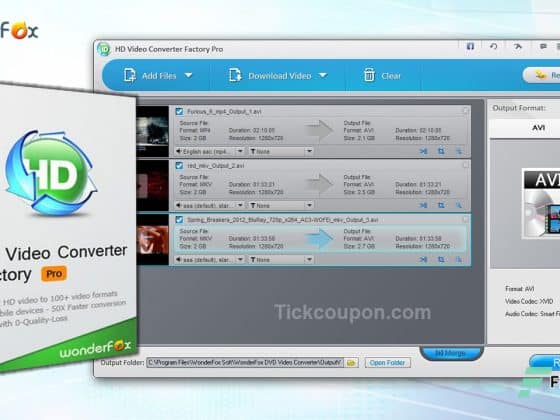Open Crop tool for Furious_6 row
Screen dimensions: 560x420
[441, 151]
